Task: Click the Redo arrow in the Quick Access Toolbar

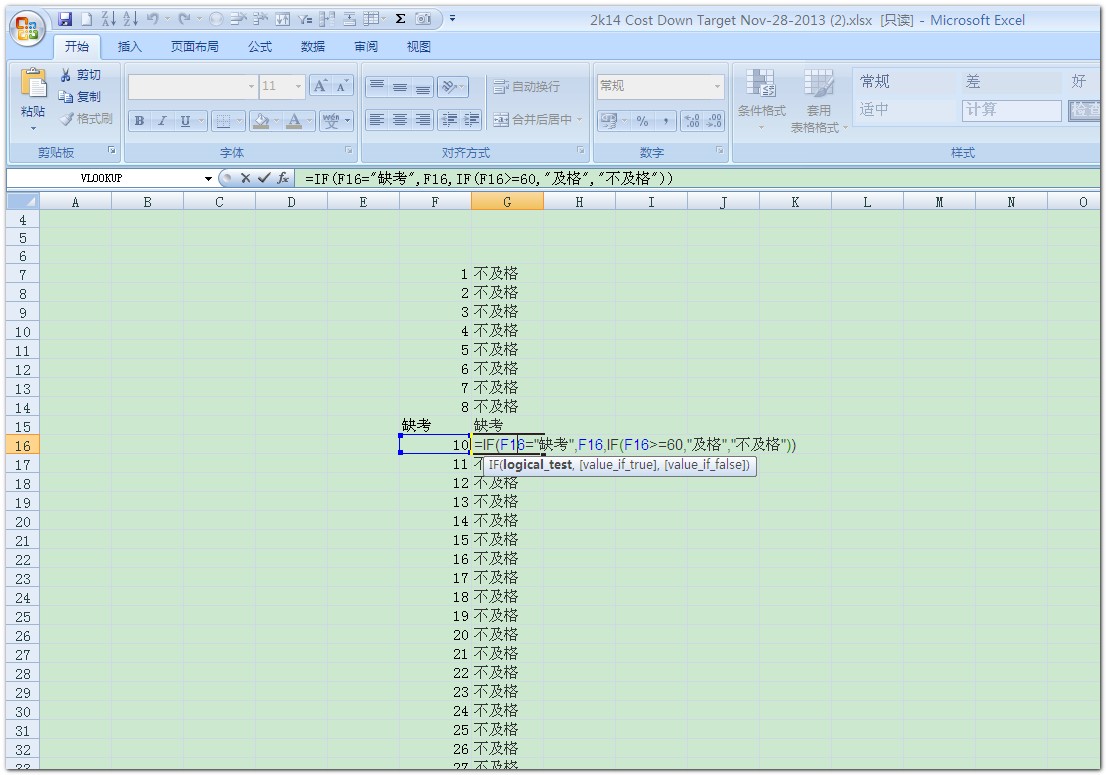Action: [183, 19]
